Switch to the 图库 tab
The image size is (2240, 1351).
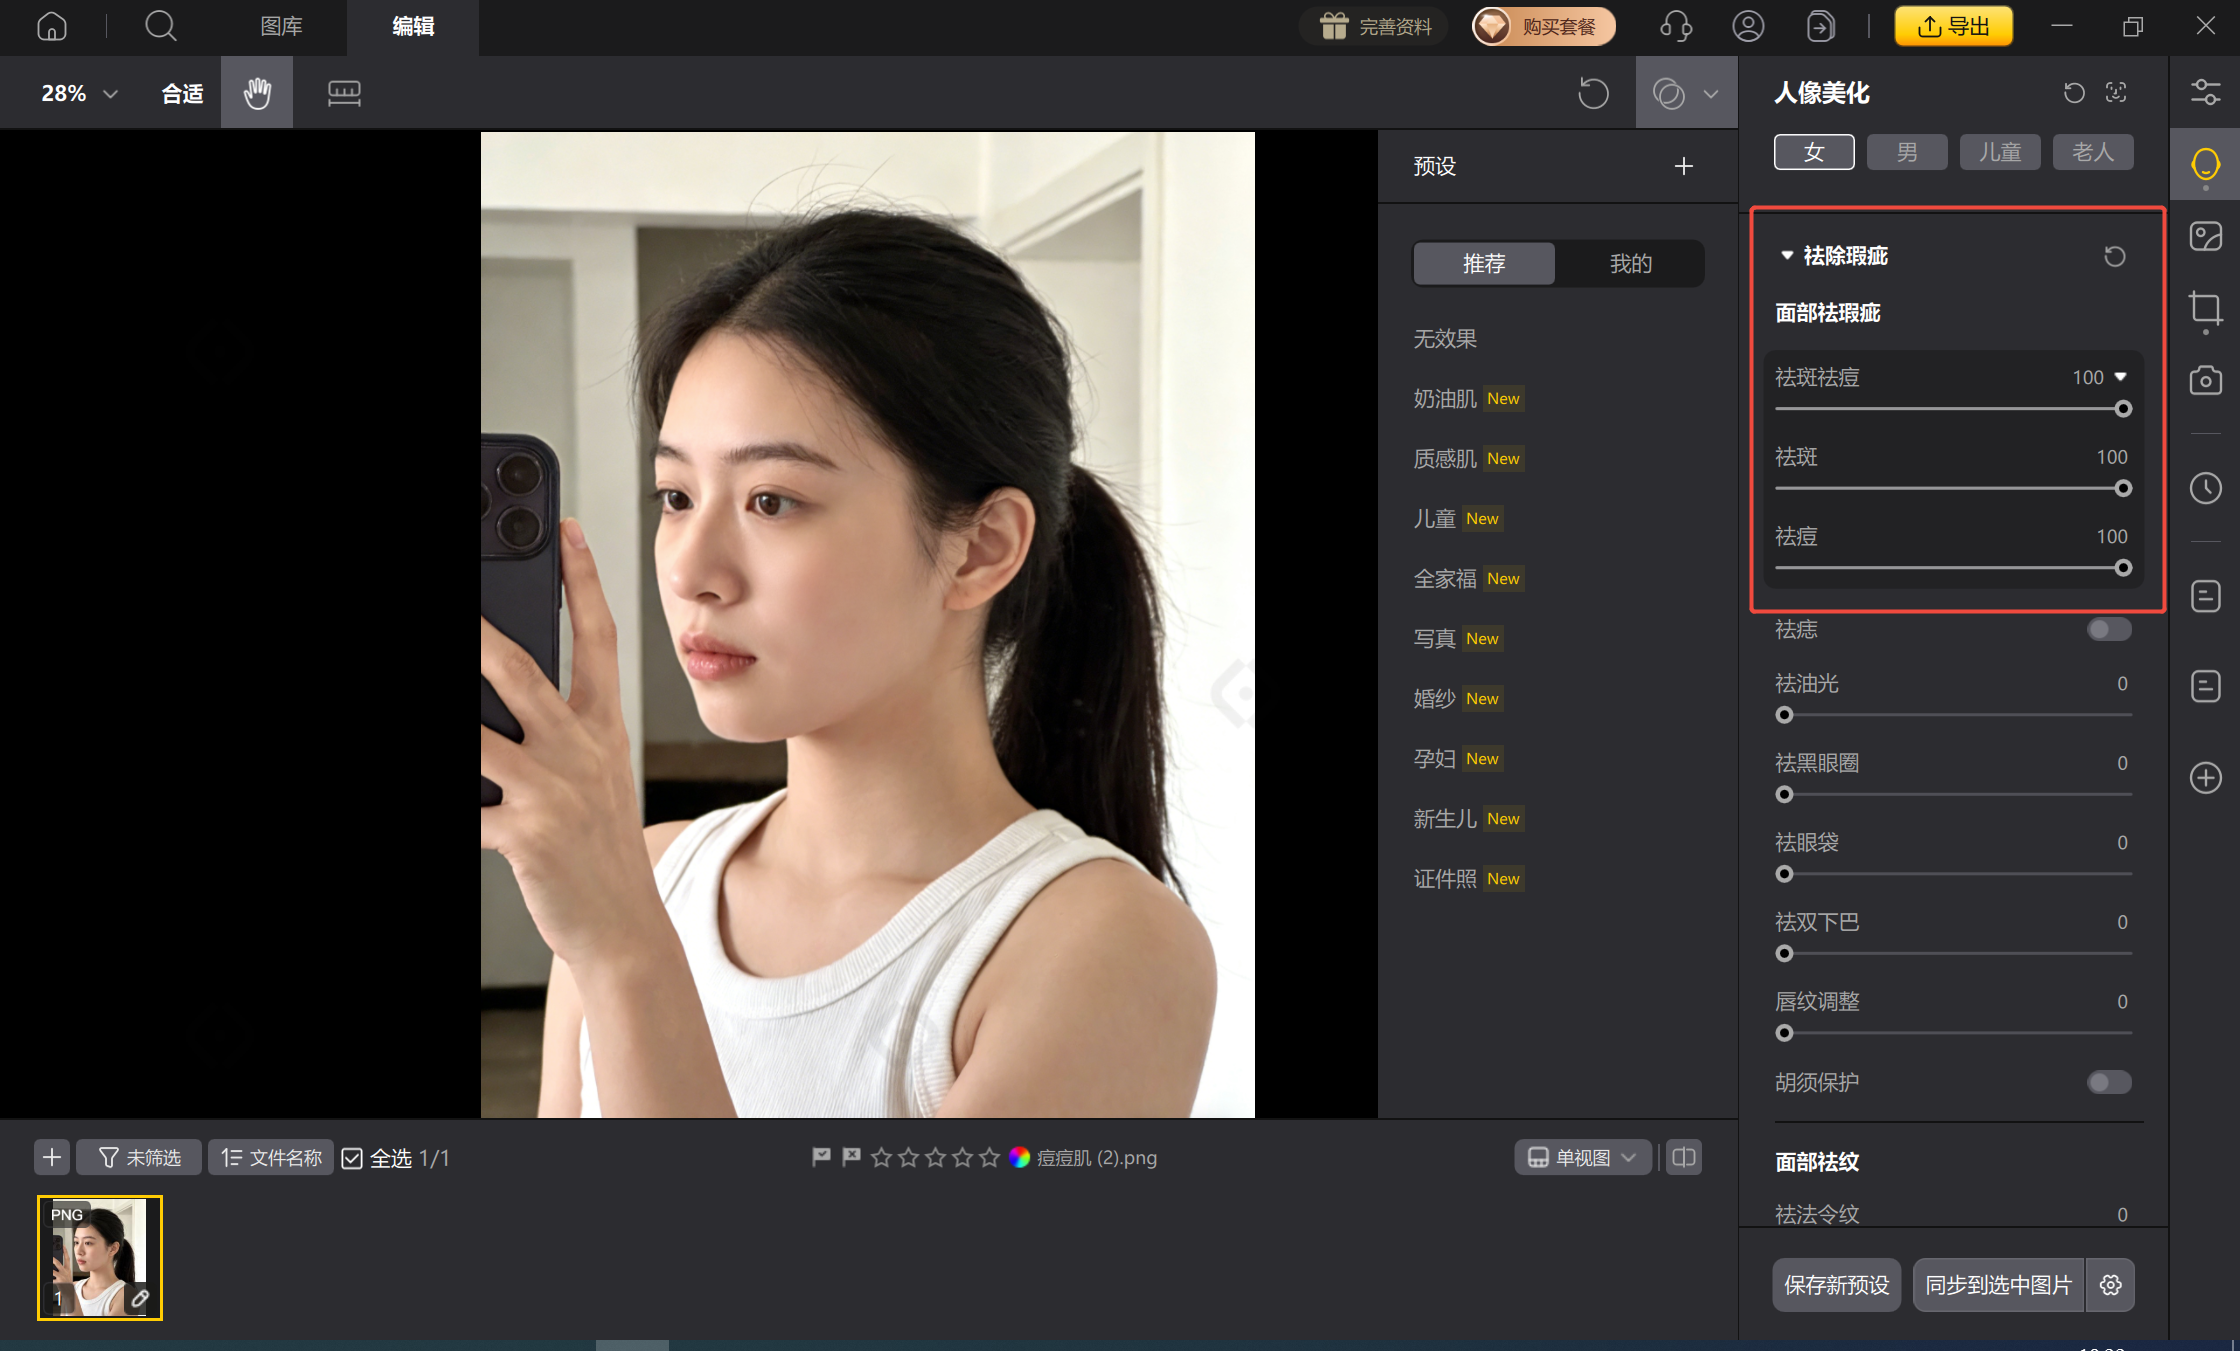coord(281,26)
